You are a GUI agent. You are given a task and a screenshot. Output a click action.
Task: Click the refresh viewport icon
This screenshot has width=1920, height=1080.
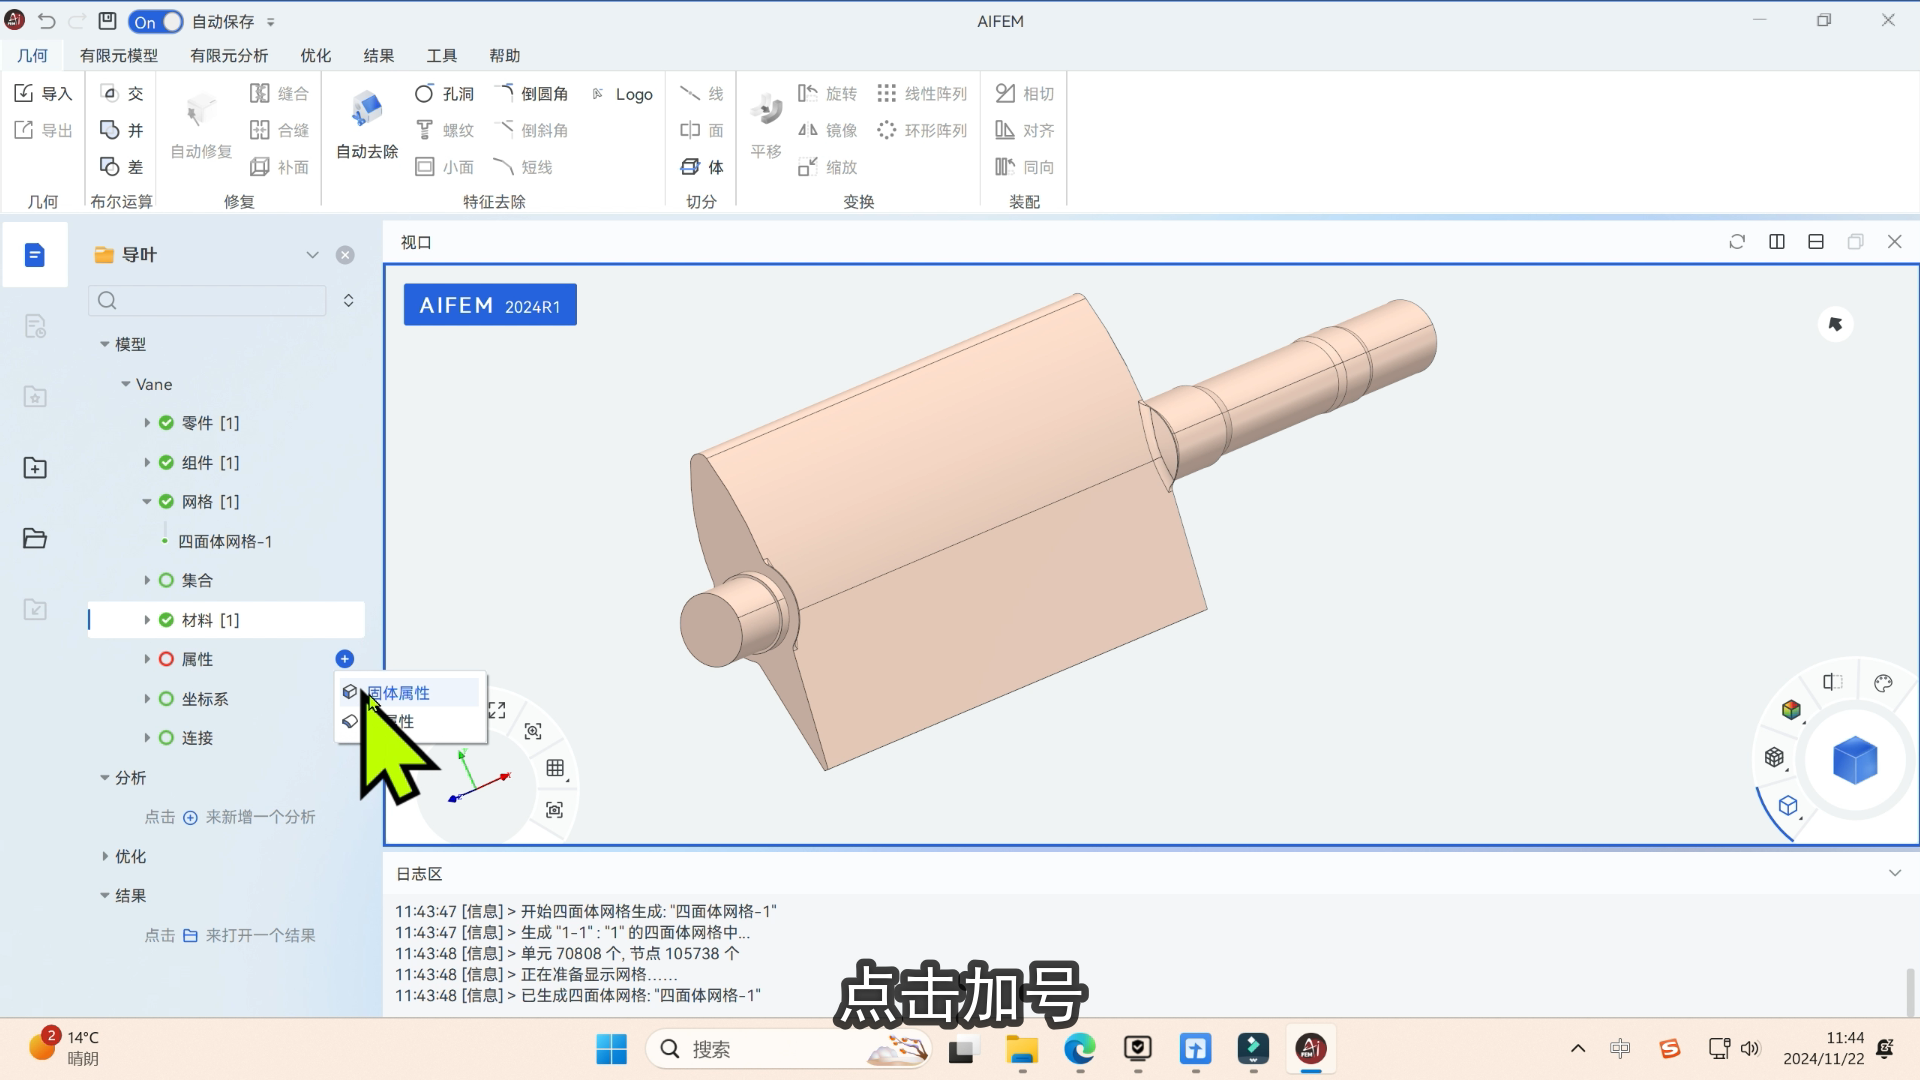pos(1737,242)
